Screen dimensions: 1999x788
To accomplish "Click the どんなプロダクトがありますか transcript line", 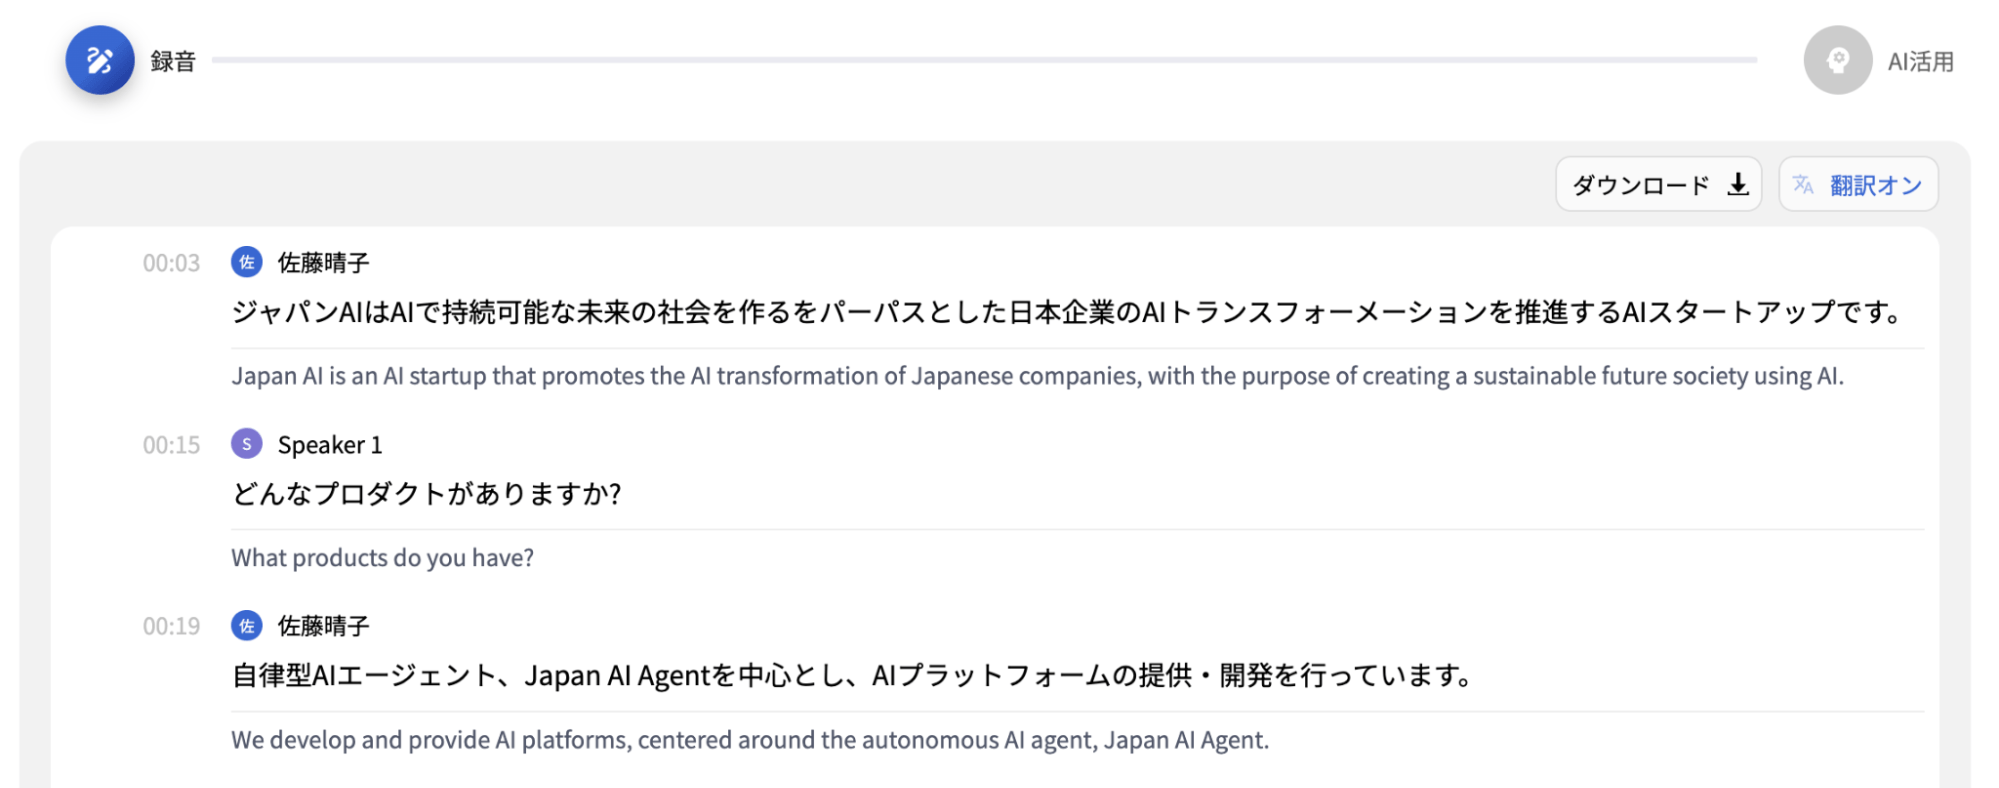I will [x=427, y=494].
